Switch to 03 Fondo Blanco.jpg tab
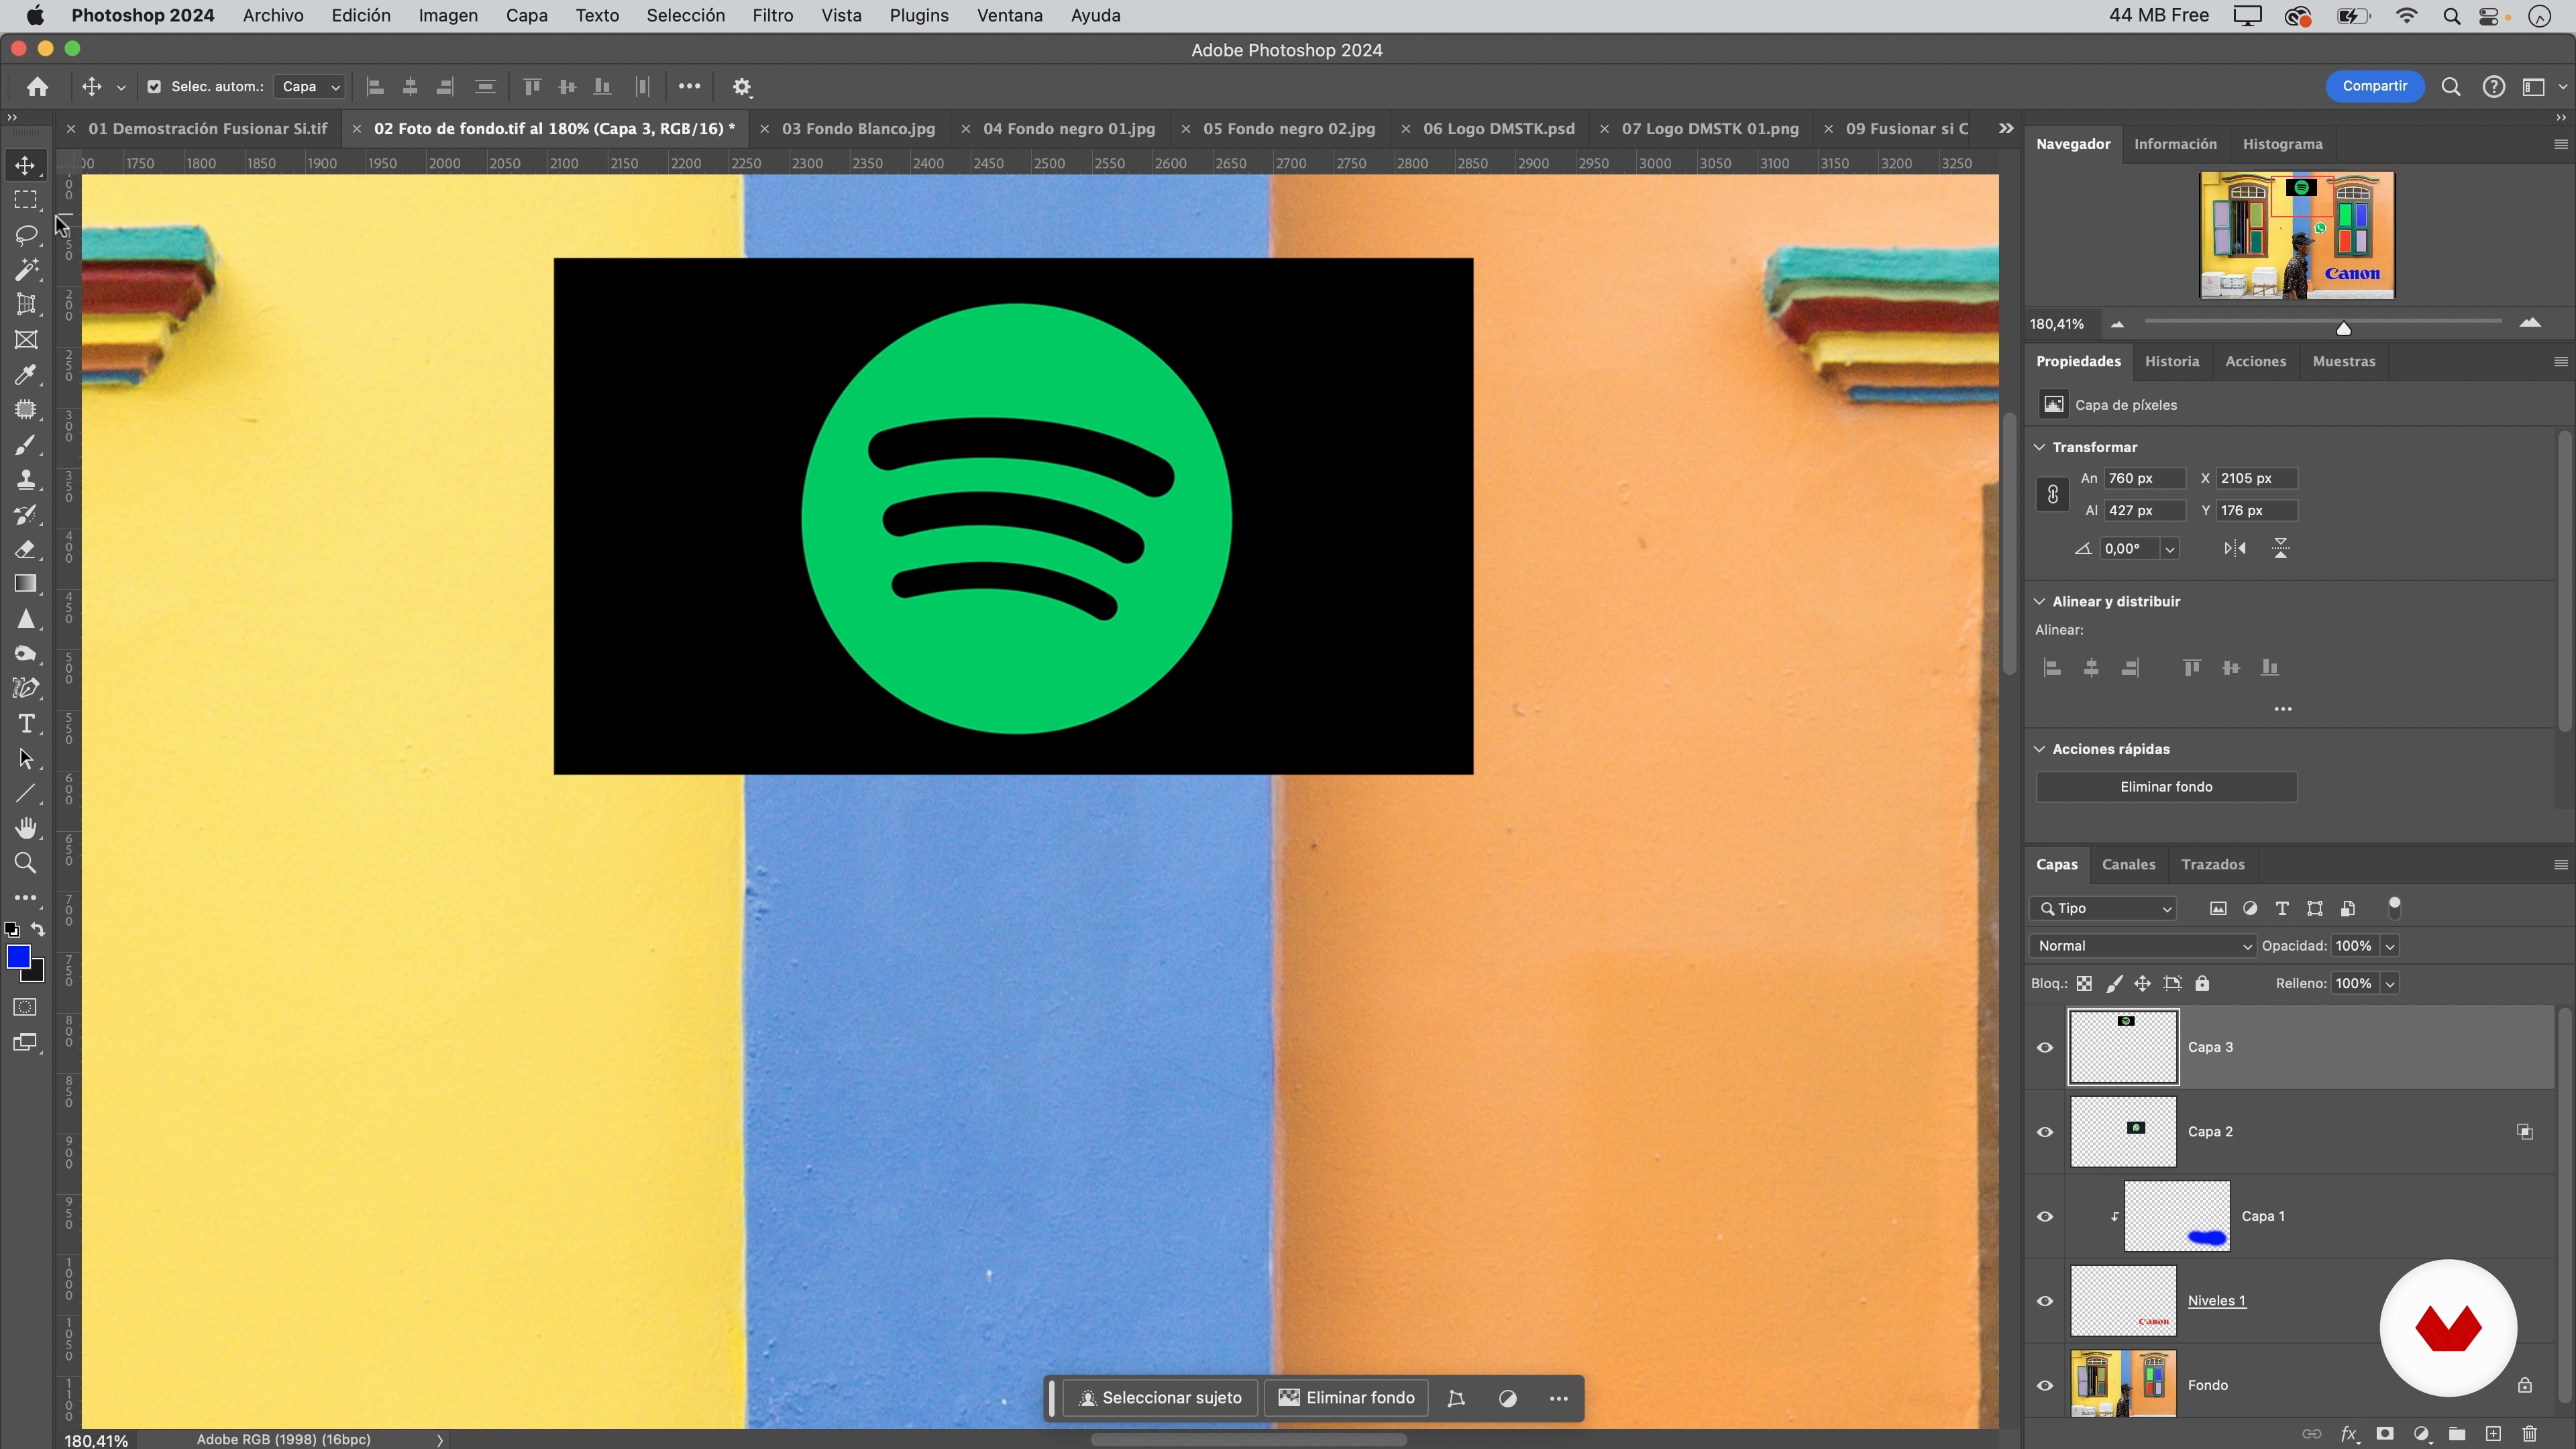This screenshot has width=2576, height=1449. 858,129
